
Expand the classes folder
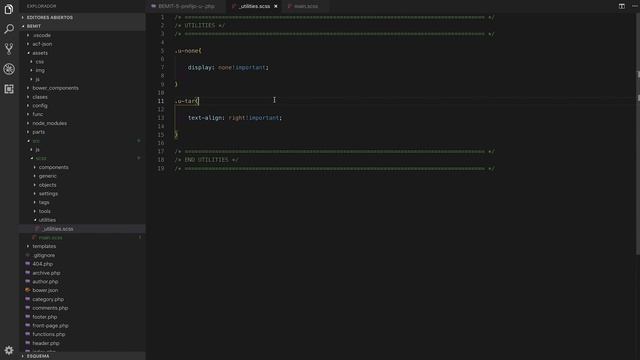(x=40, y=97)
